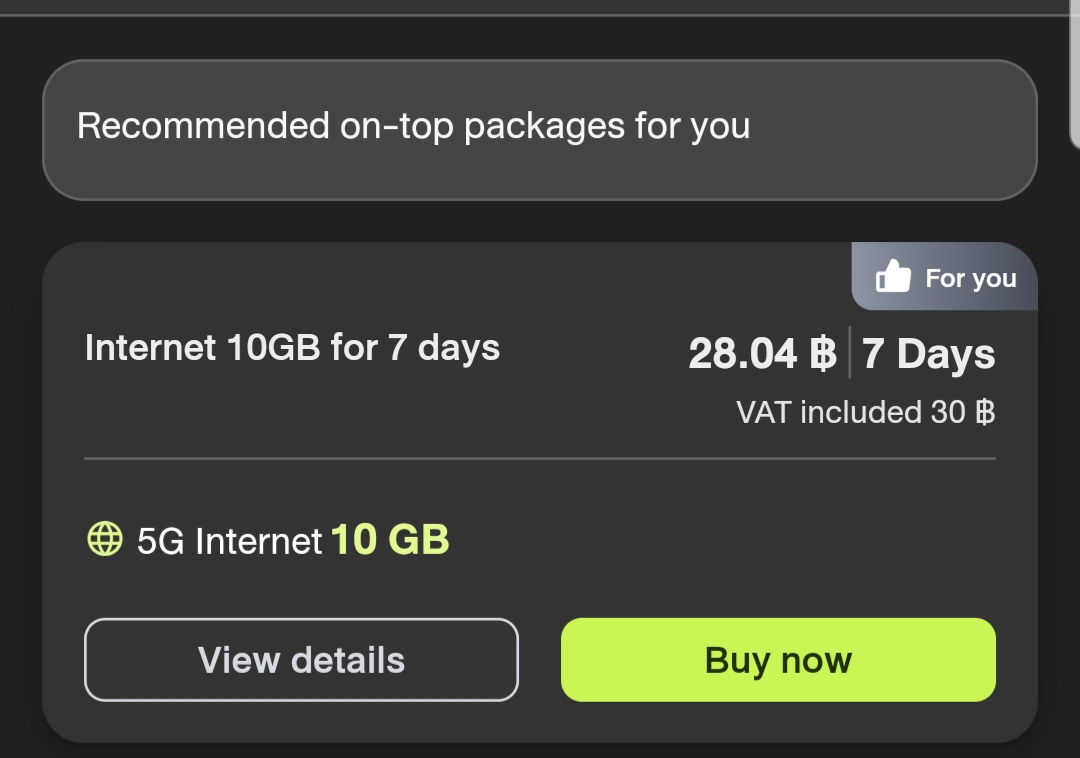Screen dimensions: 1080x758
Task: Click the Recommended on-top packages heading
Action: (x=413, y=126)
